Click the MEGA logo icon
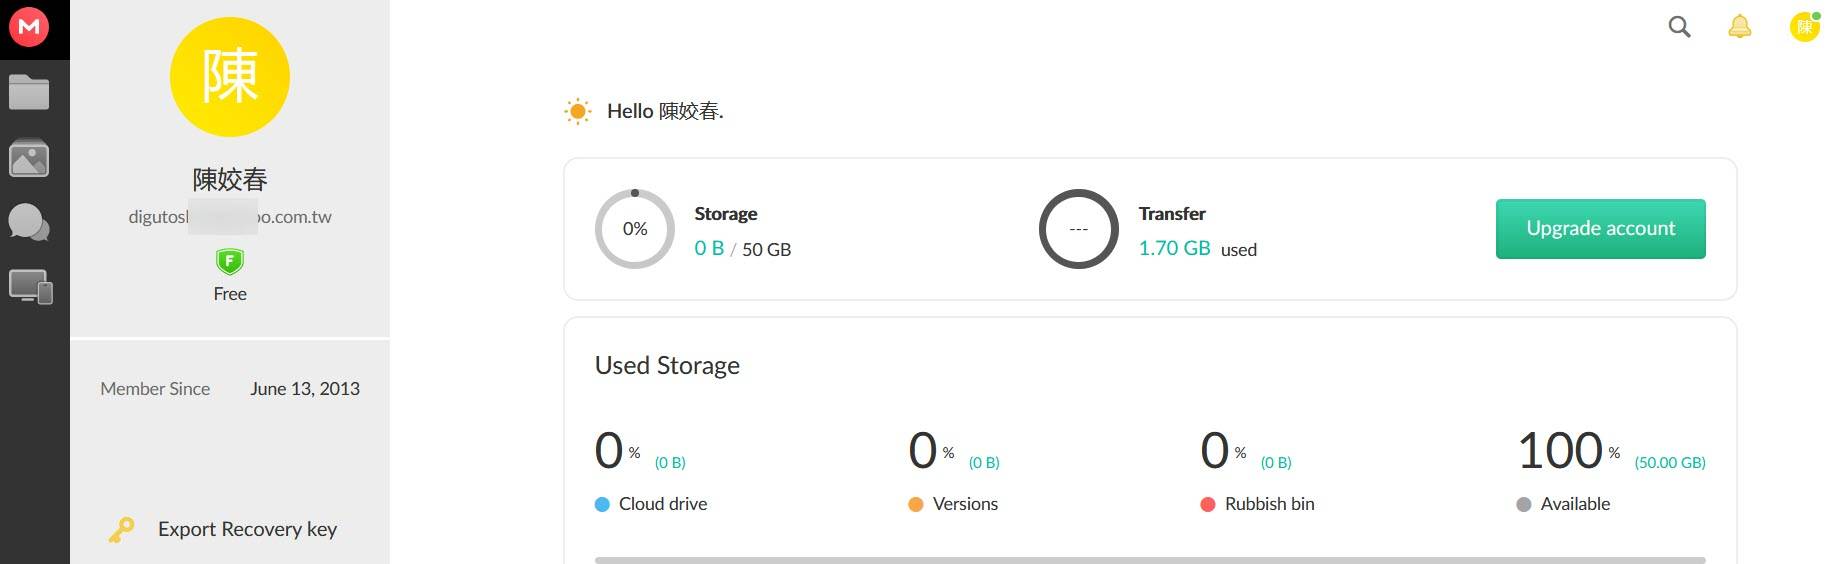 coord(30,26)
